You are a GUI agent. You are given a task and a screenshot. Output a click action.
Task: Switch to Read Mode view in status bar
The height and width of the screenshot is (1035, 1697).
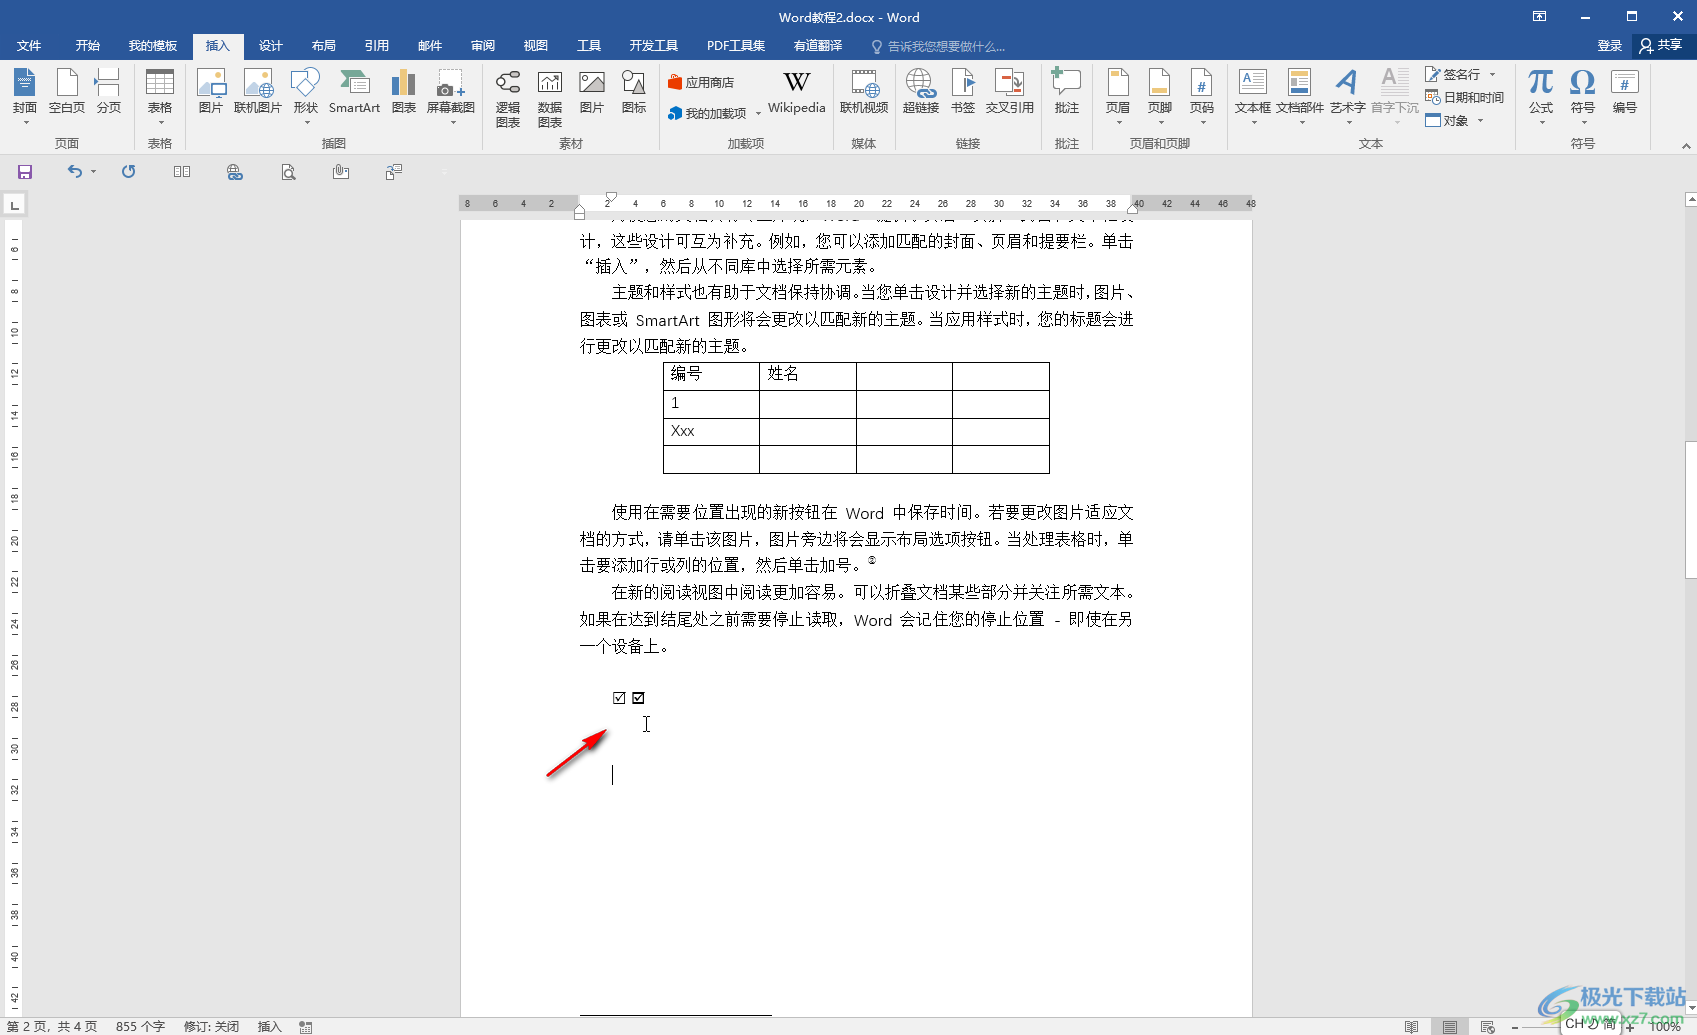[x=1411, y=1027]
